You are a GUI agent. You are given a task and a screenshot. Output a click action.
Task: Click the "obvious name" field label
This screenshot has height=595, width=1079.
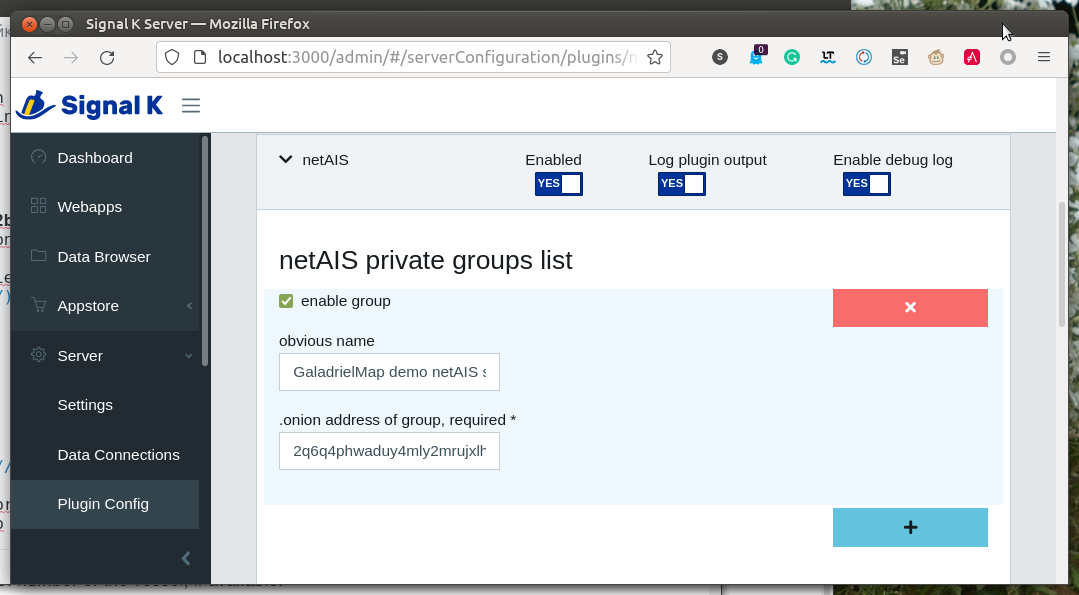tap(327, 341)
